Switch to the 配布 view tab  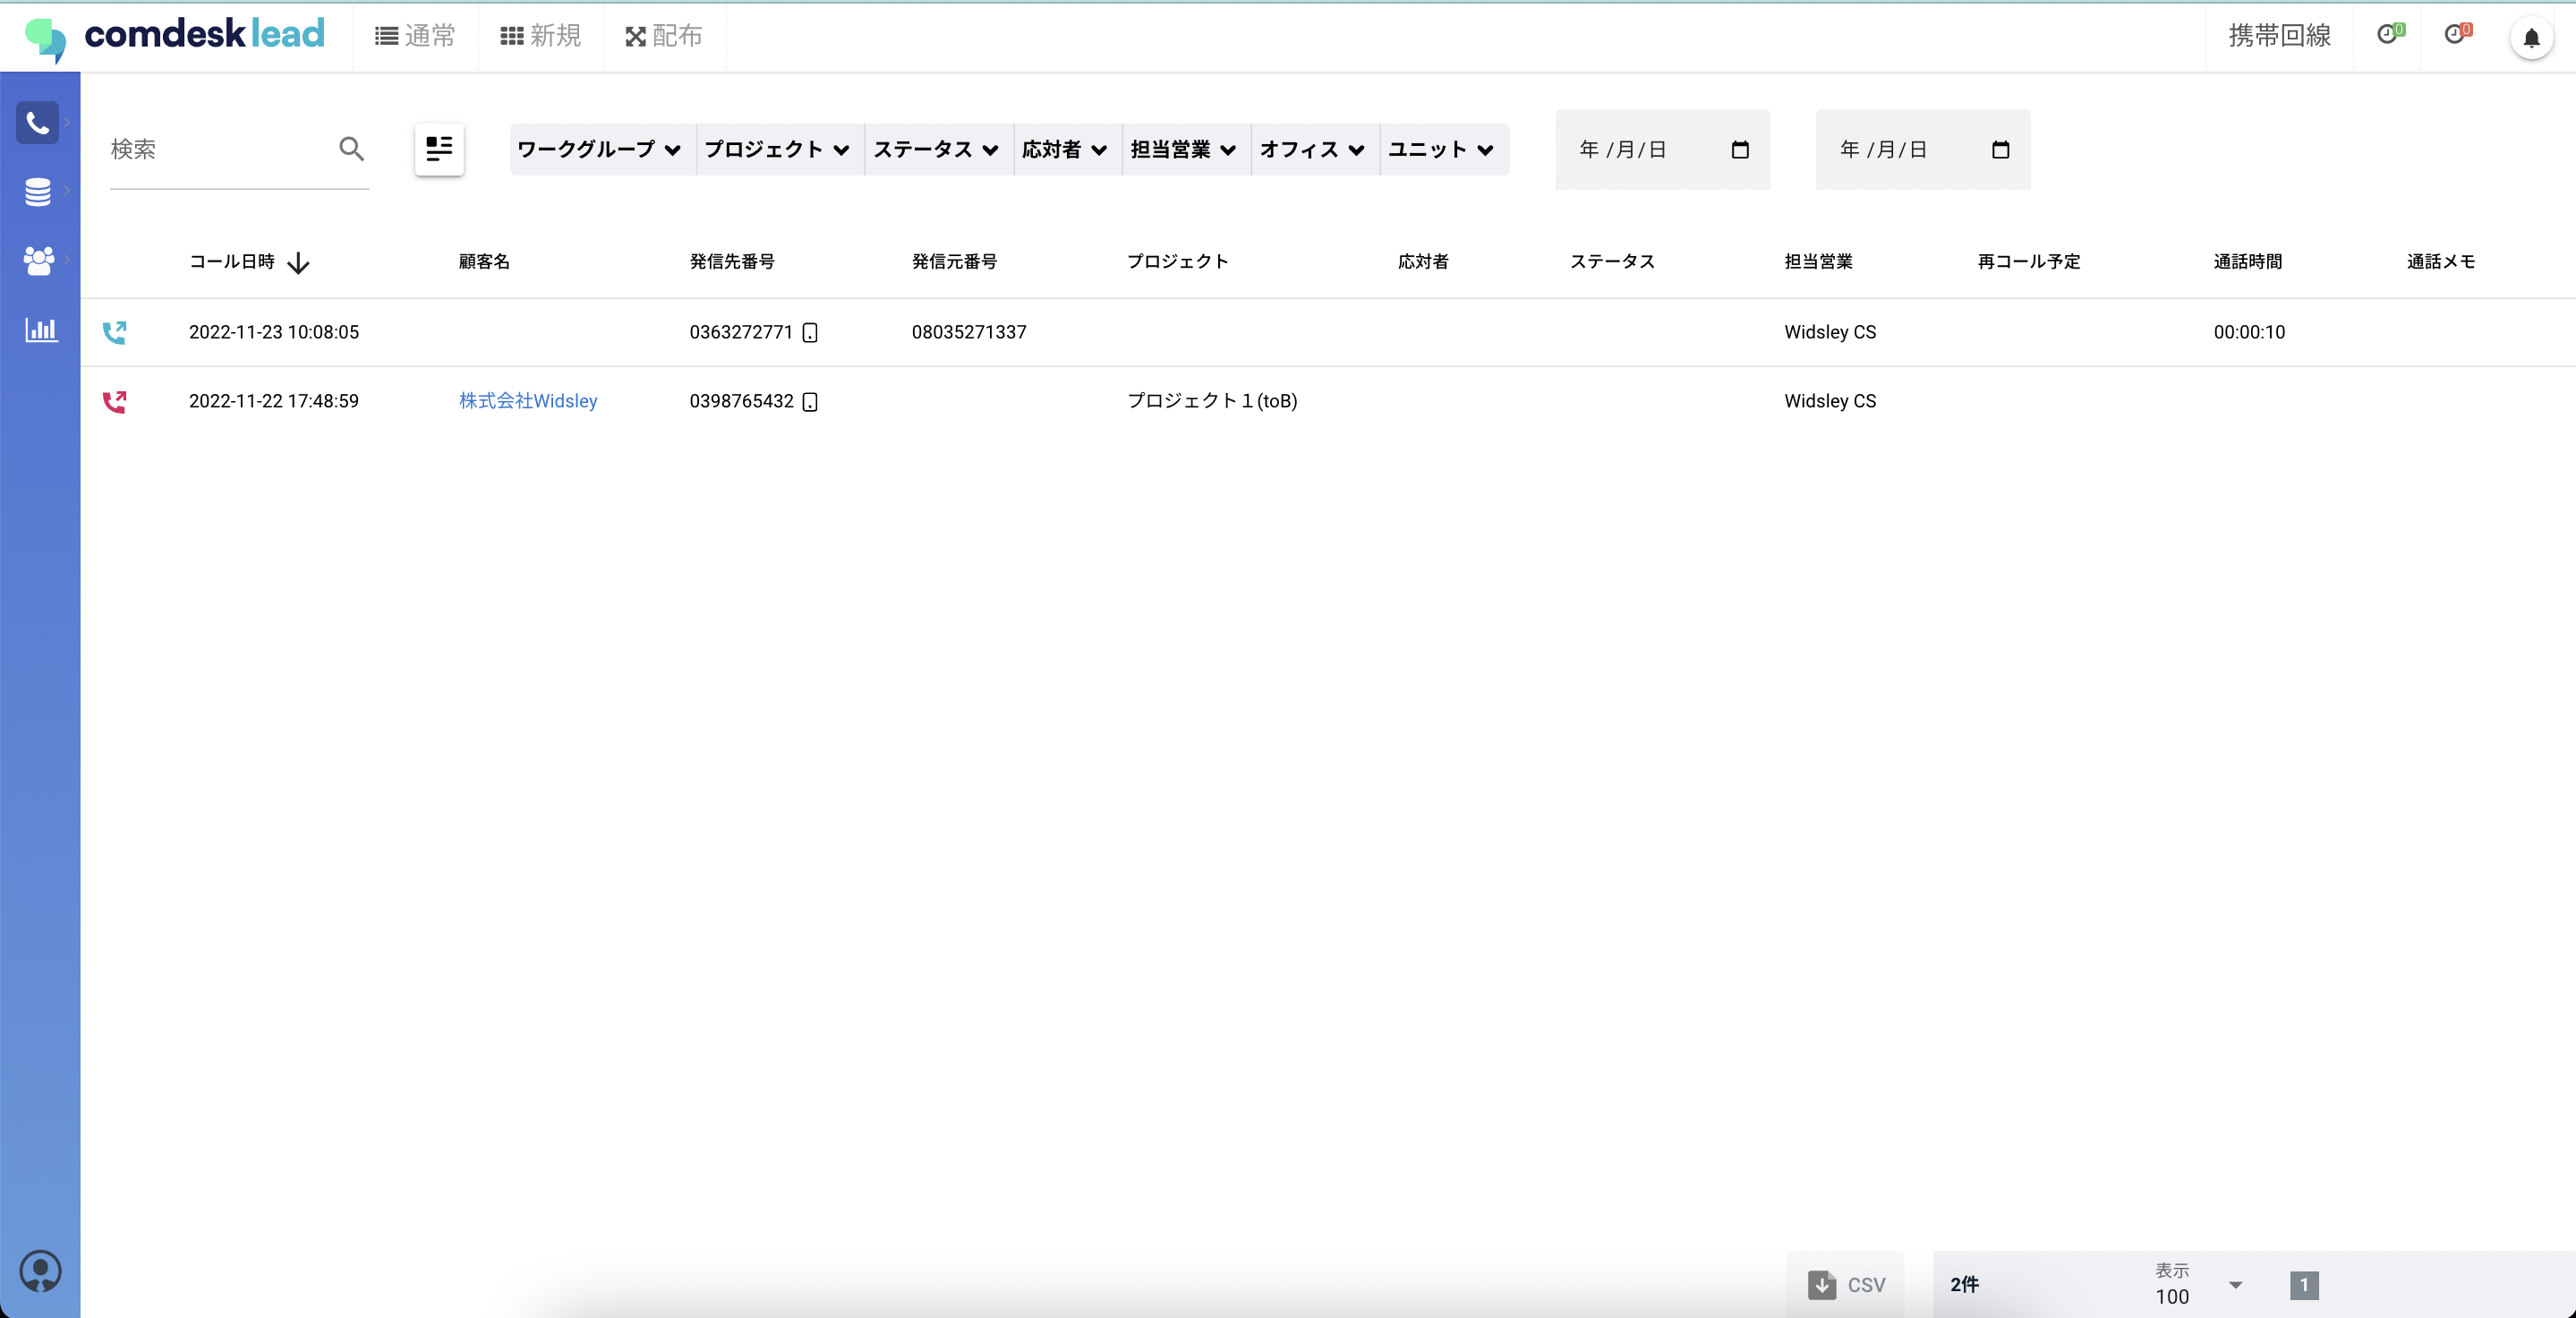(664, 36)
